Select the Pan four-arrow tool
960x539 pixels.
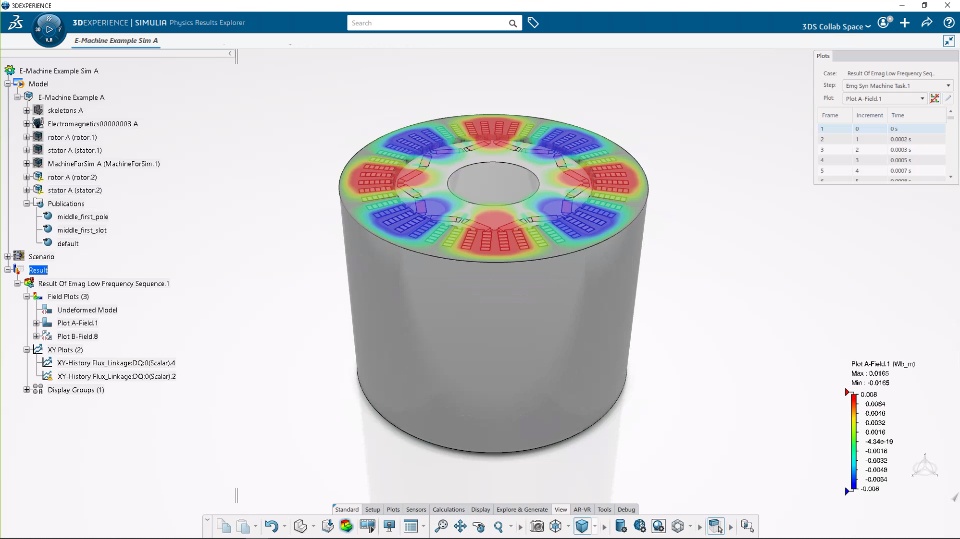460,526
